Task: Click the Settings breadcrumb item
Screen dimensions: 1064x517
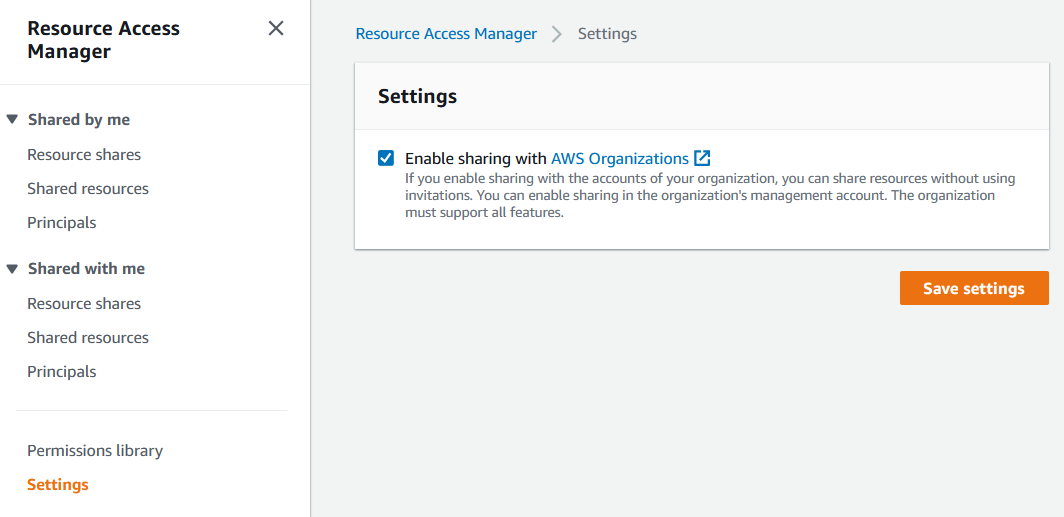Action: pyautogui.click(x=607, y=34)
